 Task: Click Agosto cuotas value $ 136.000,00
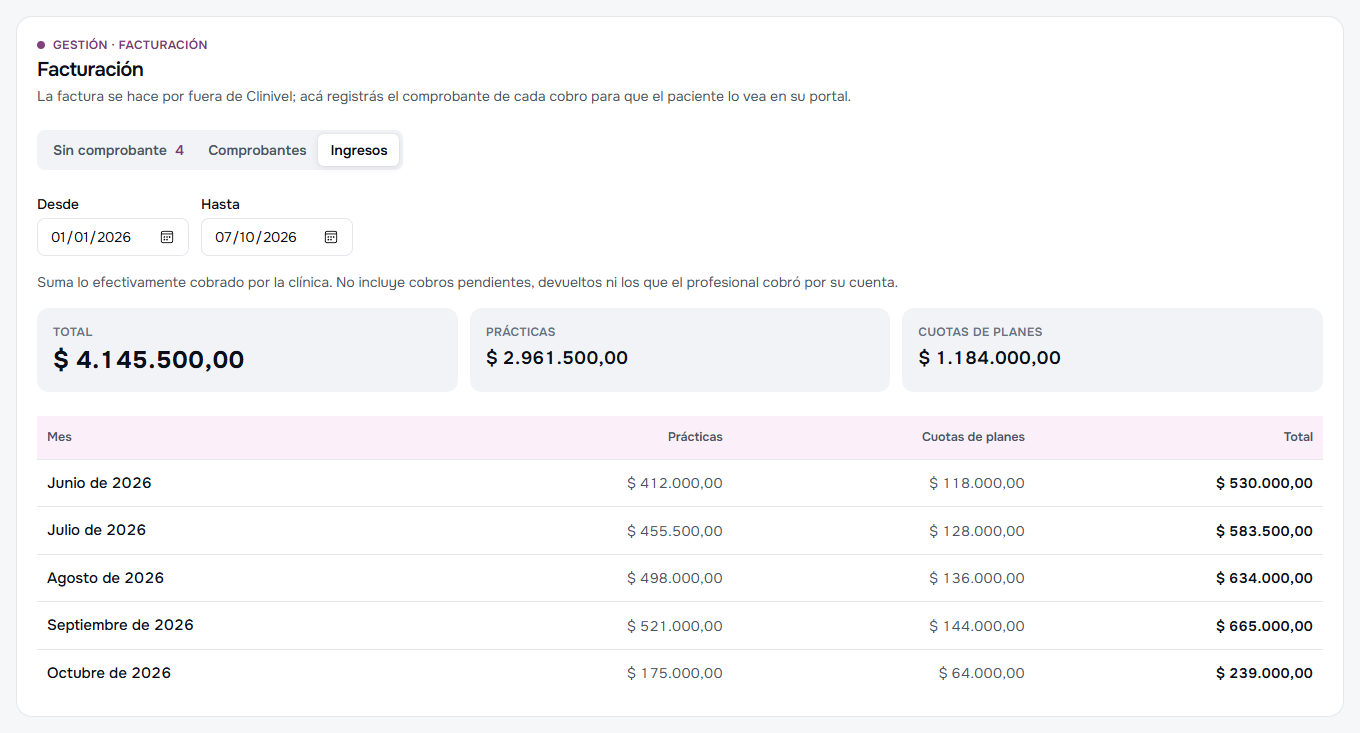coord(977,578)
